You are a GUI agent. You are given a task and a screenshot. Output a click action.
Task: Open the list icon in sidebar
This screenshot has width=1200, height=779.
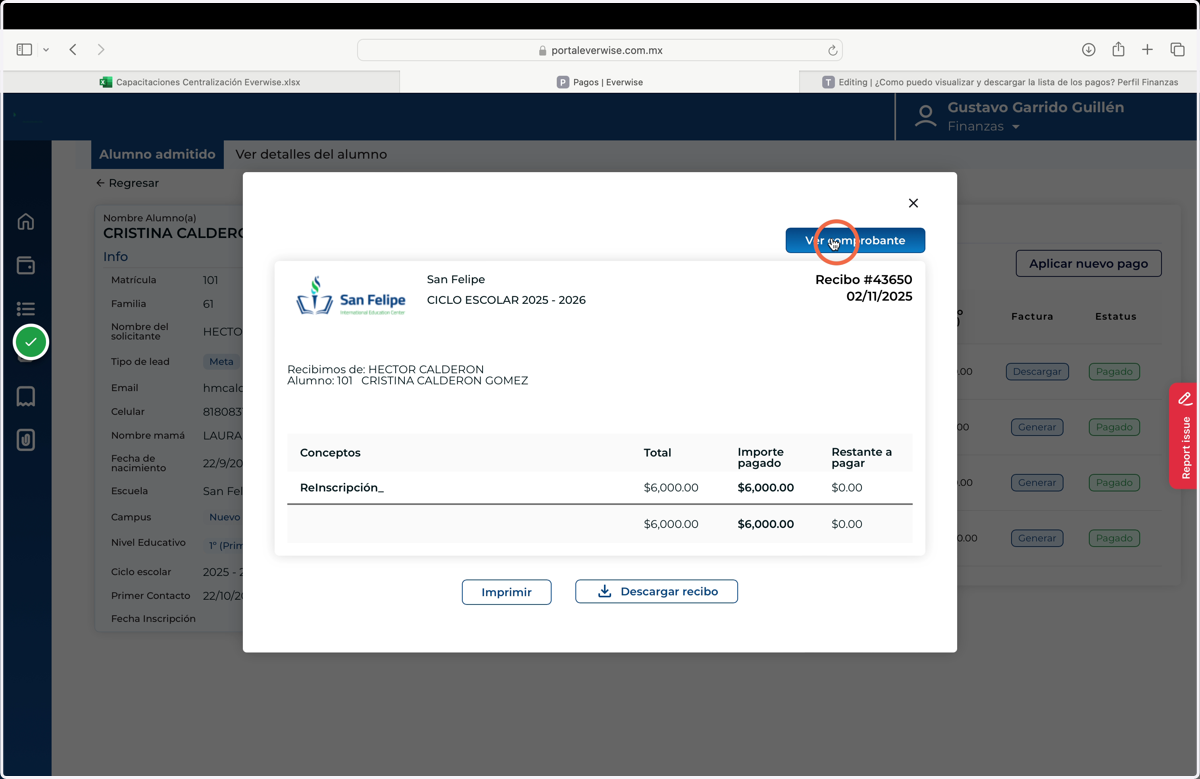tap(26, 309)
